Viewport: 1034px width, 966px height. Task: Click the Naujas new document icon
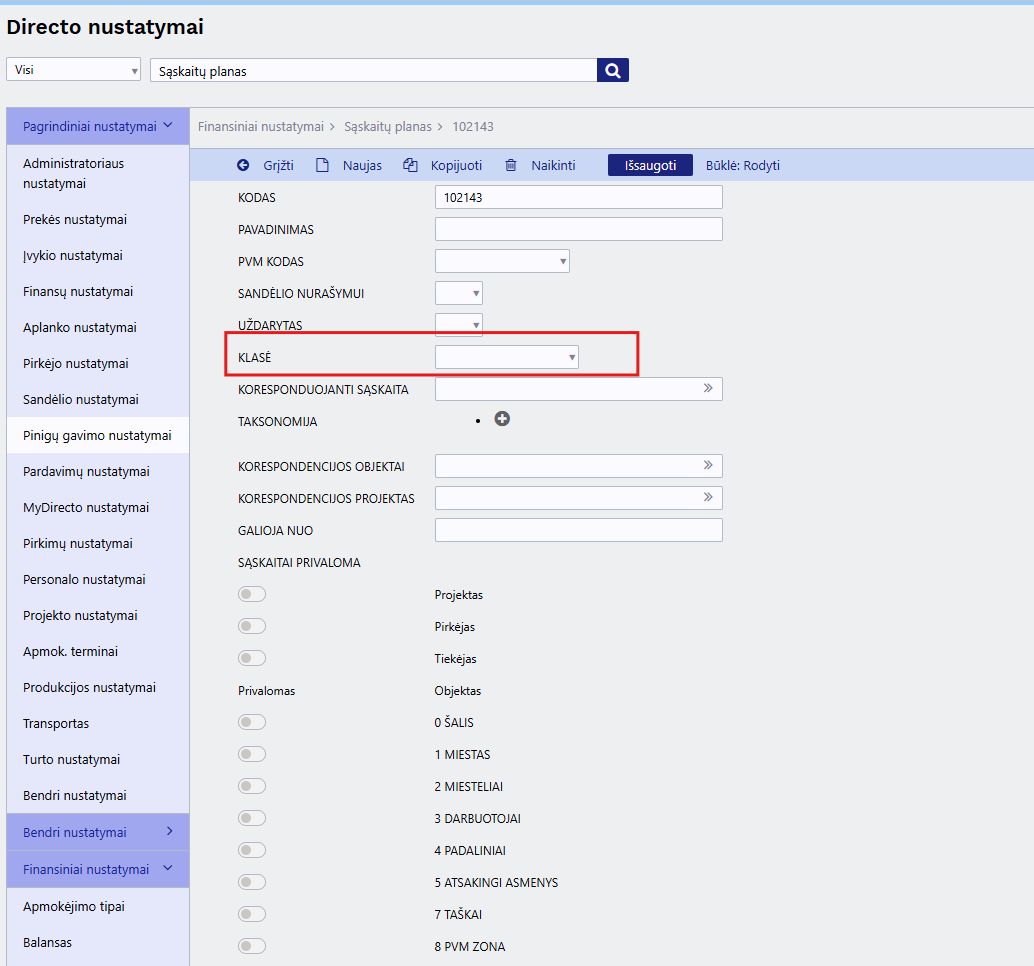(x=322, y=165)
